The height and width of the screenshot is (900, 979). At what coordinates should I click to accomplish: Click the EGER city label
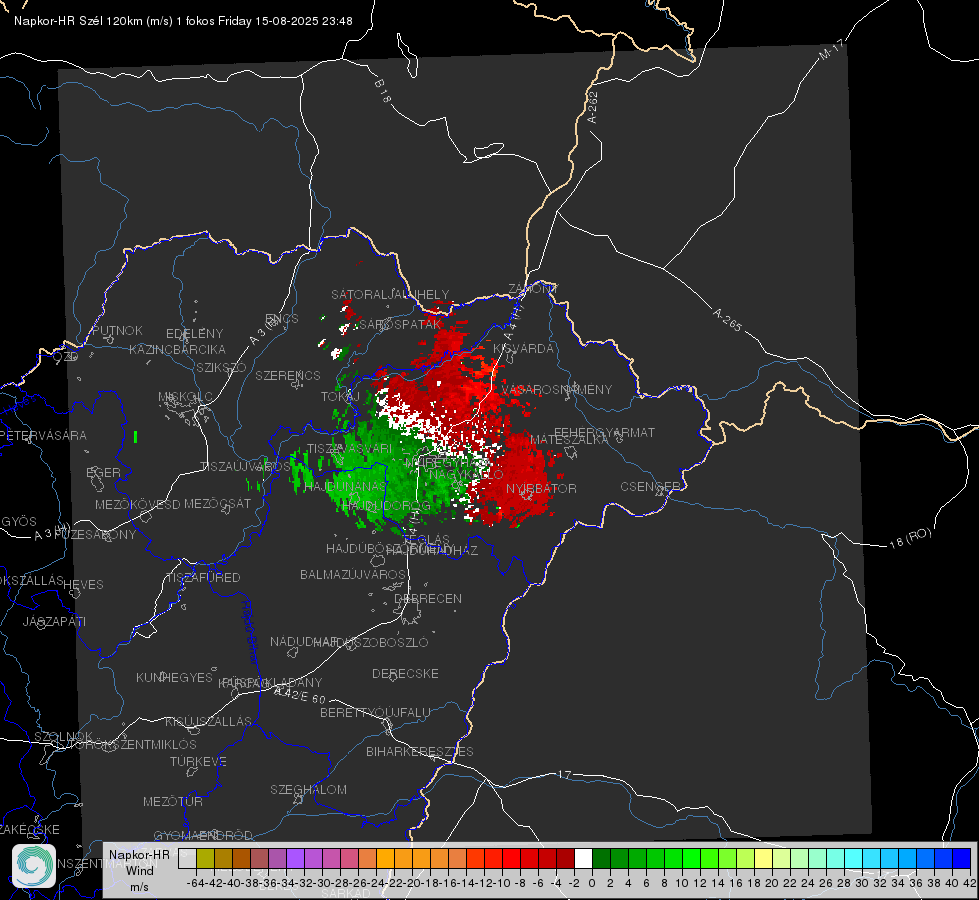[104, 472]
